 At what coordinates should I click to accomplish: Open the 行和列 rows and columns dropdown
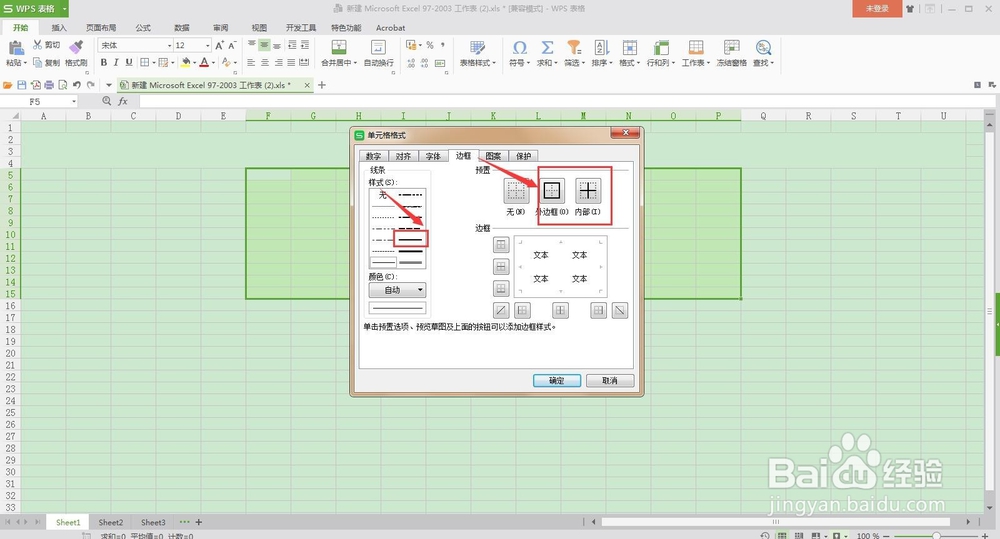[660, 63]
